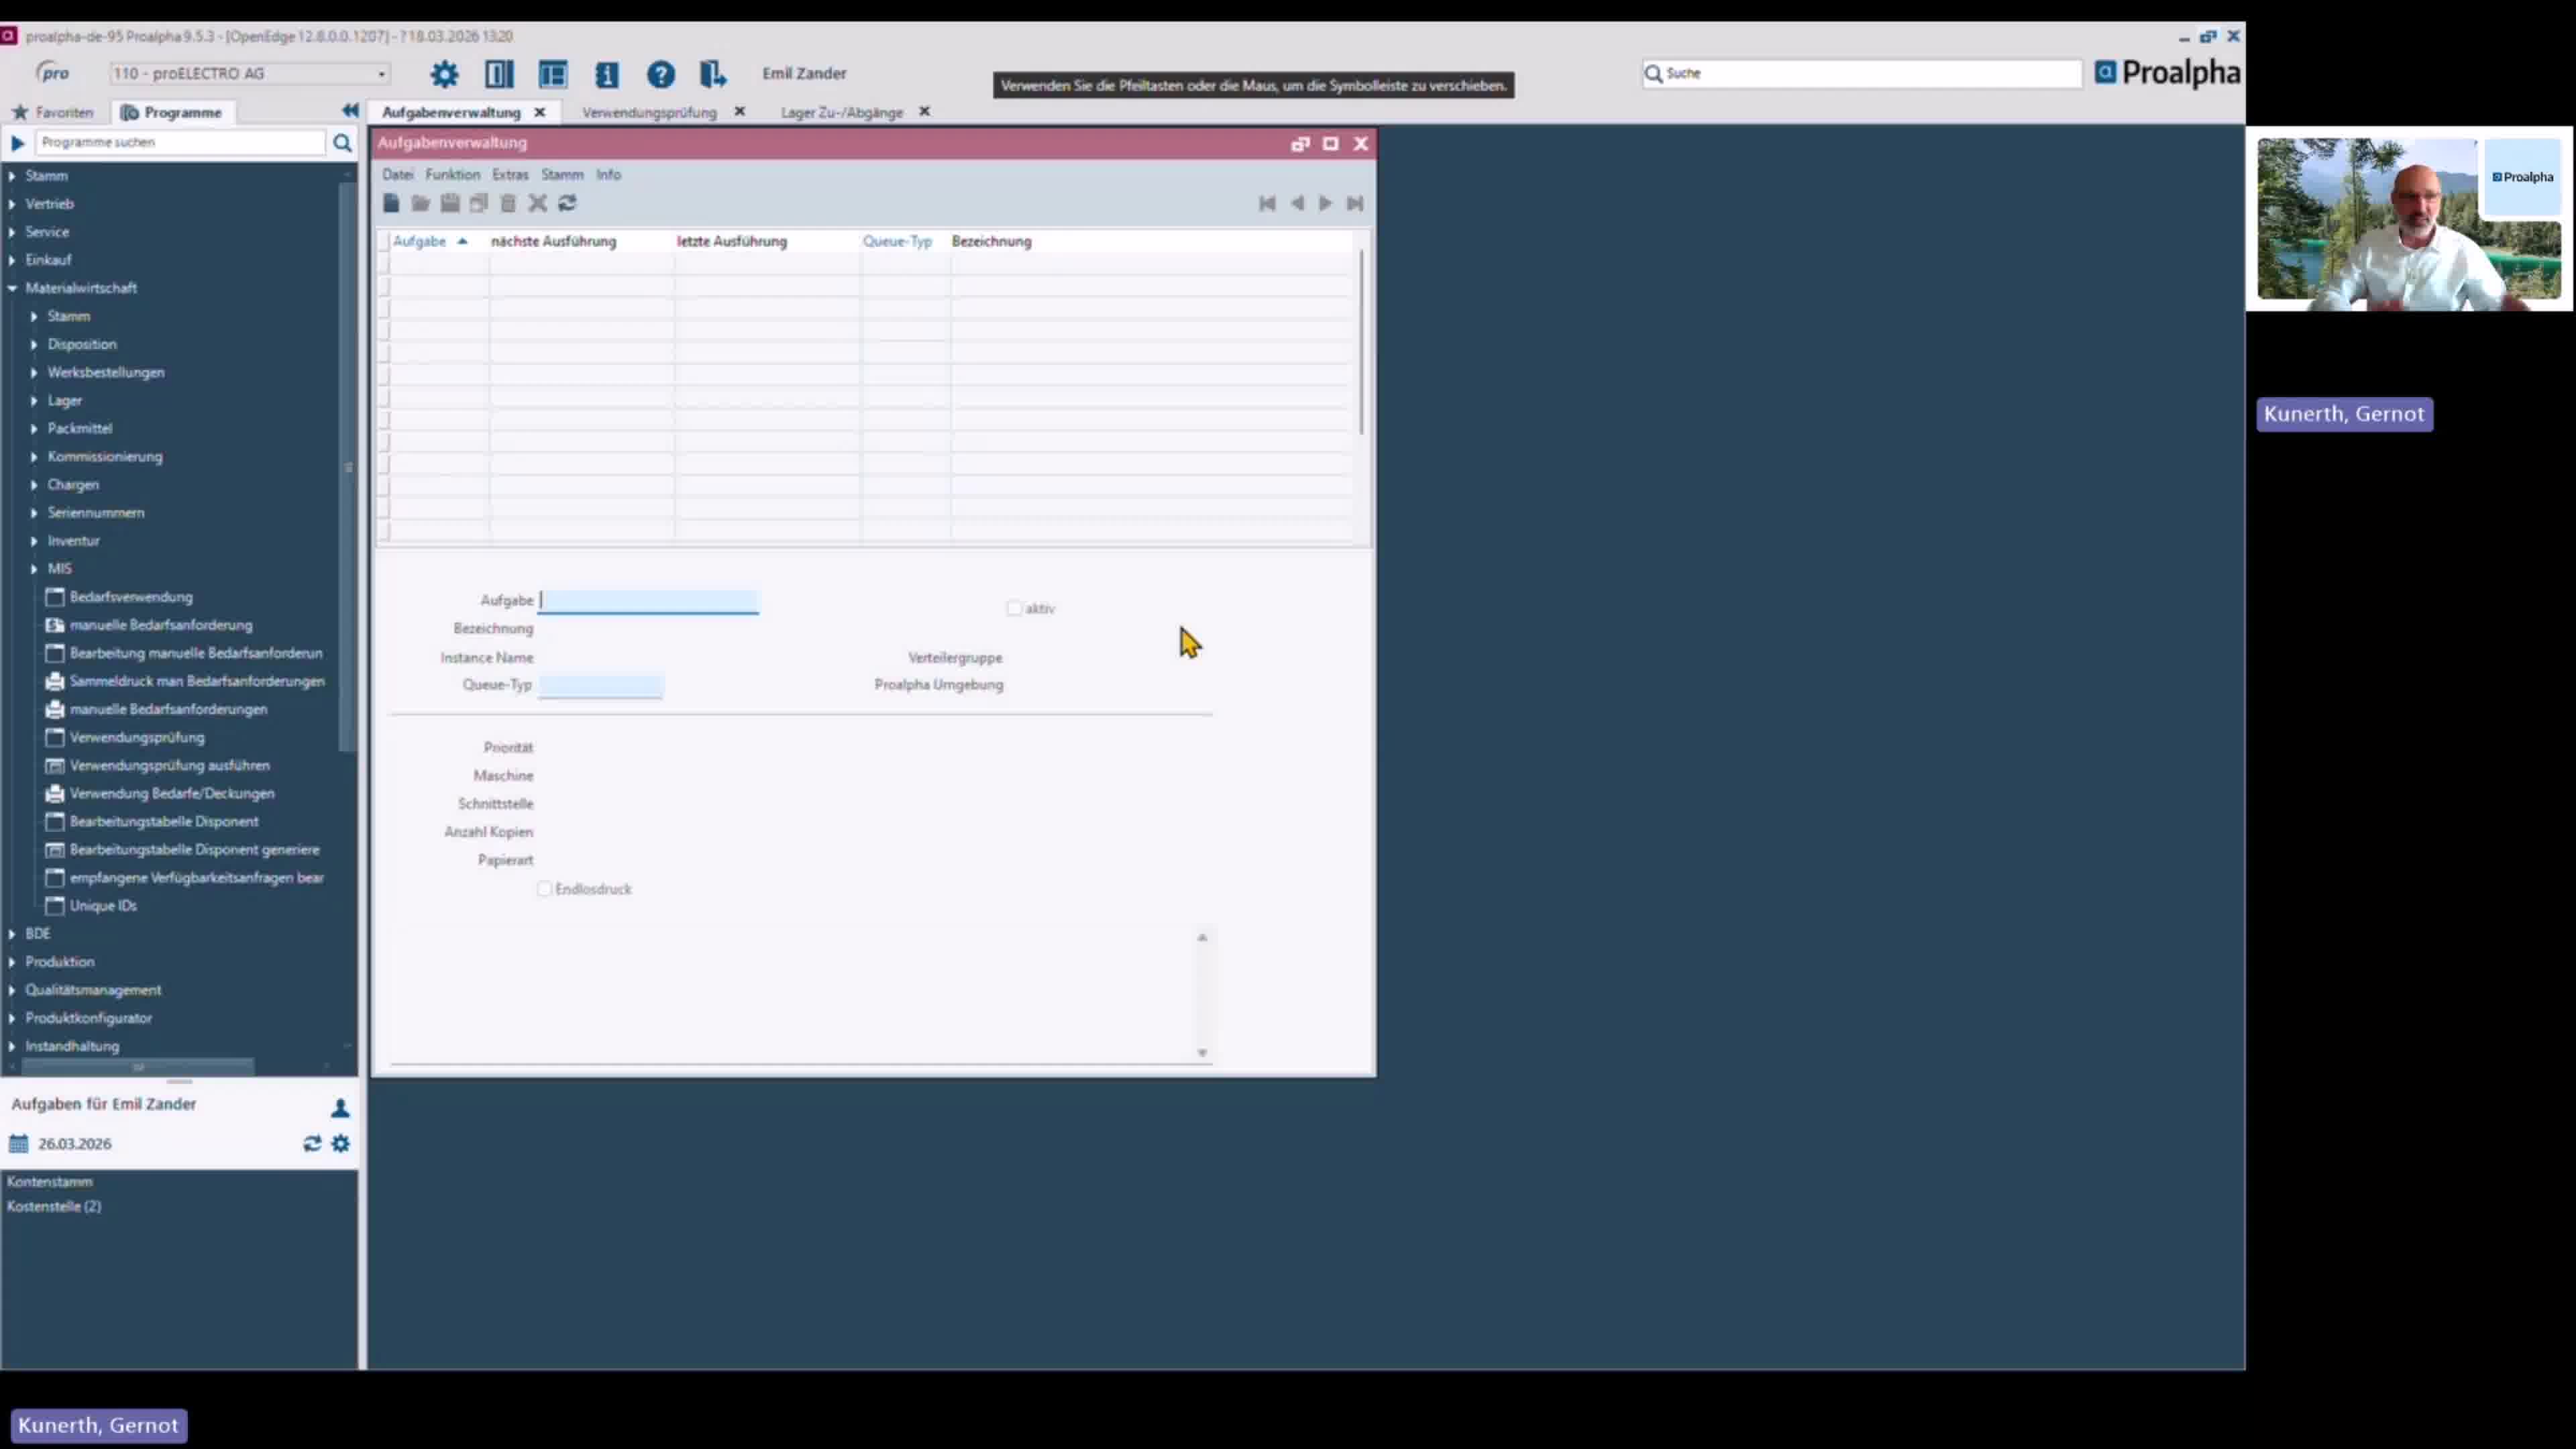Expand the Service tree node
This screenshot has height=1449, width=2576.
coord(12,232)
